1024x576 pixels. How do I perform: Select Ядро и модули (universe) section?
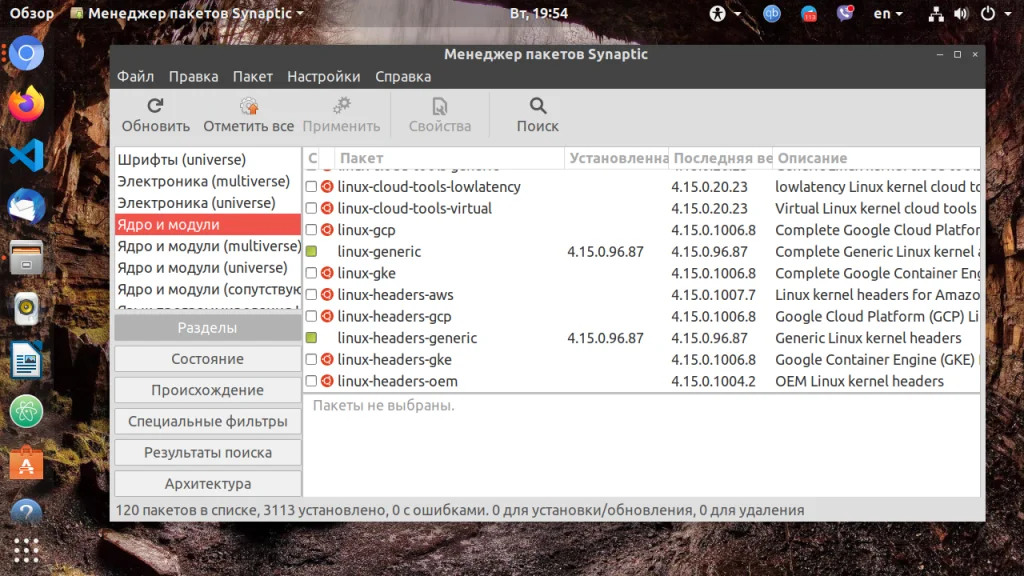tap(208, 268)
